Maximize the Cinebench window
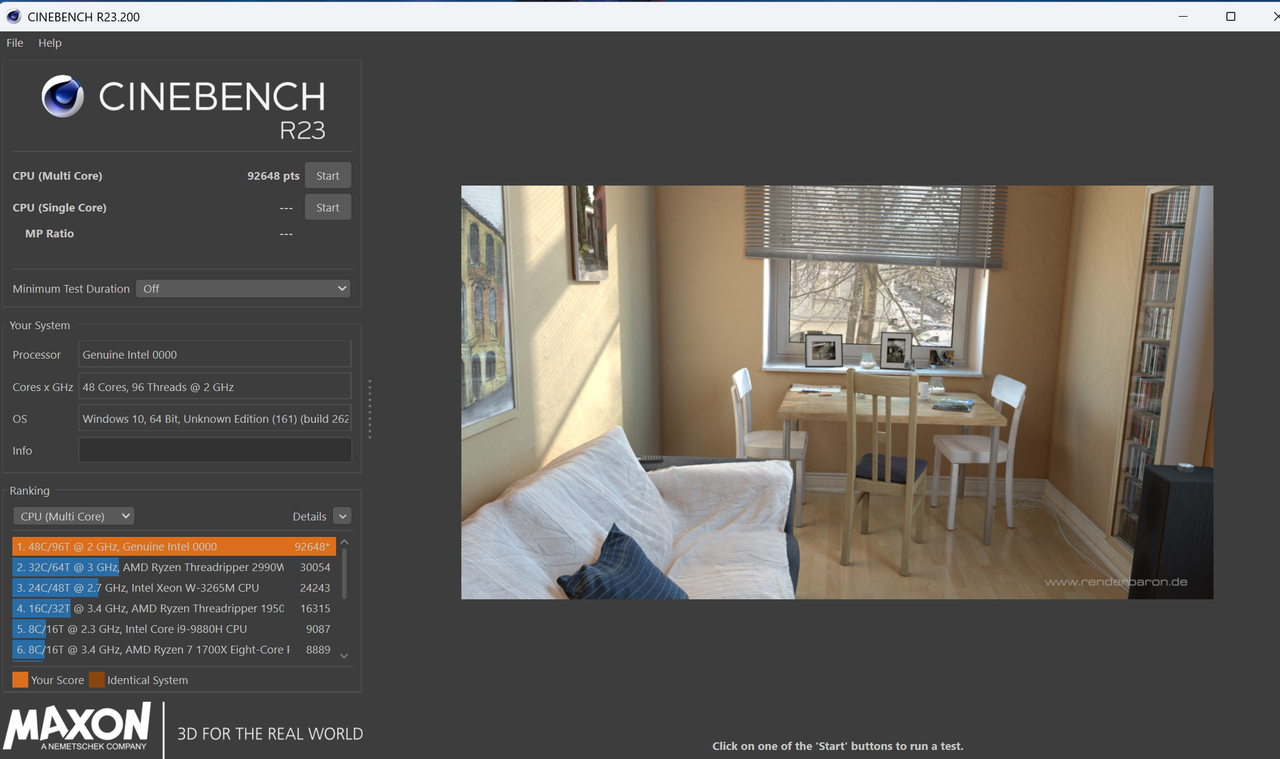Viewport: 1280px width, 759px height. [x=1231, y=16]
